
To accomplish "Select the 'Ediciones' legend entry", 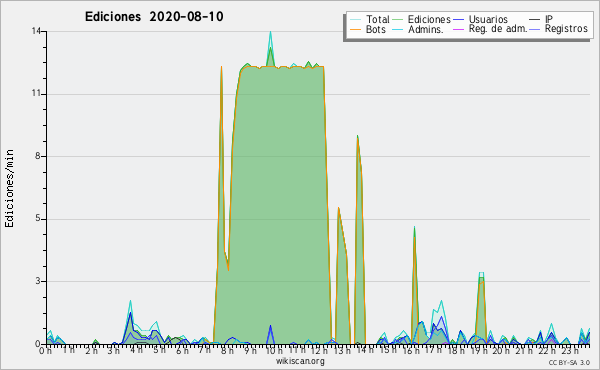I will coord(429,19).
